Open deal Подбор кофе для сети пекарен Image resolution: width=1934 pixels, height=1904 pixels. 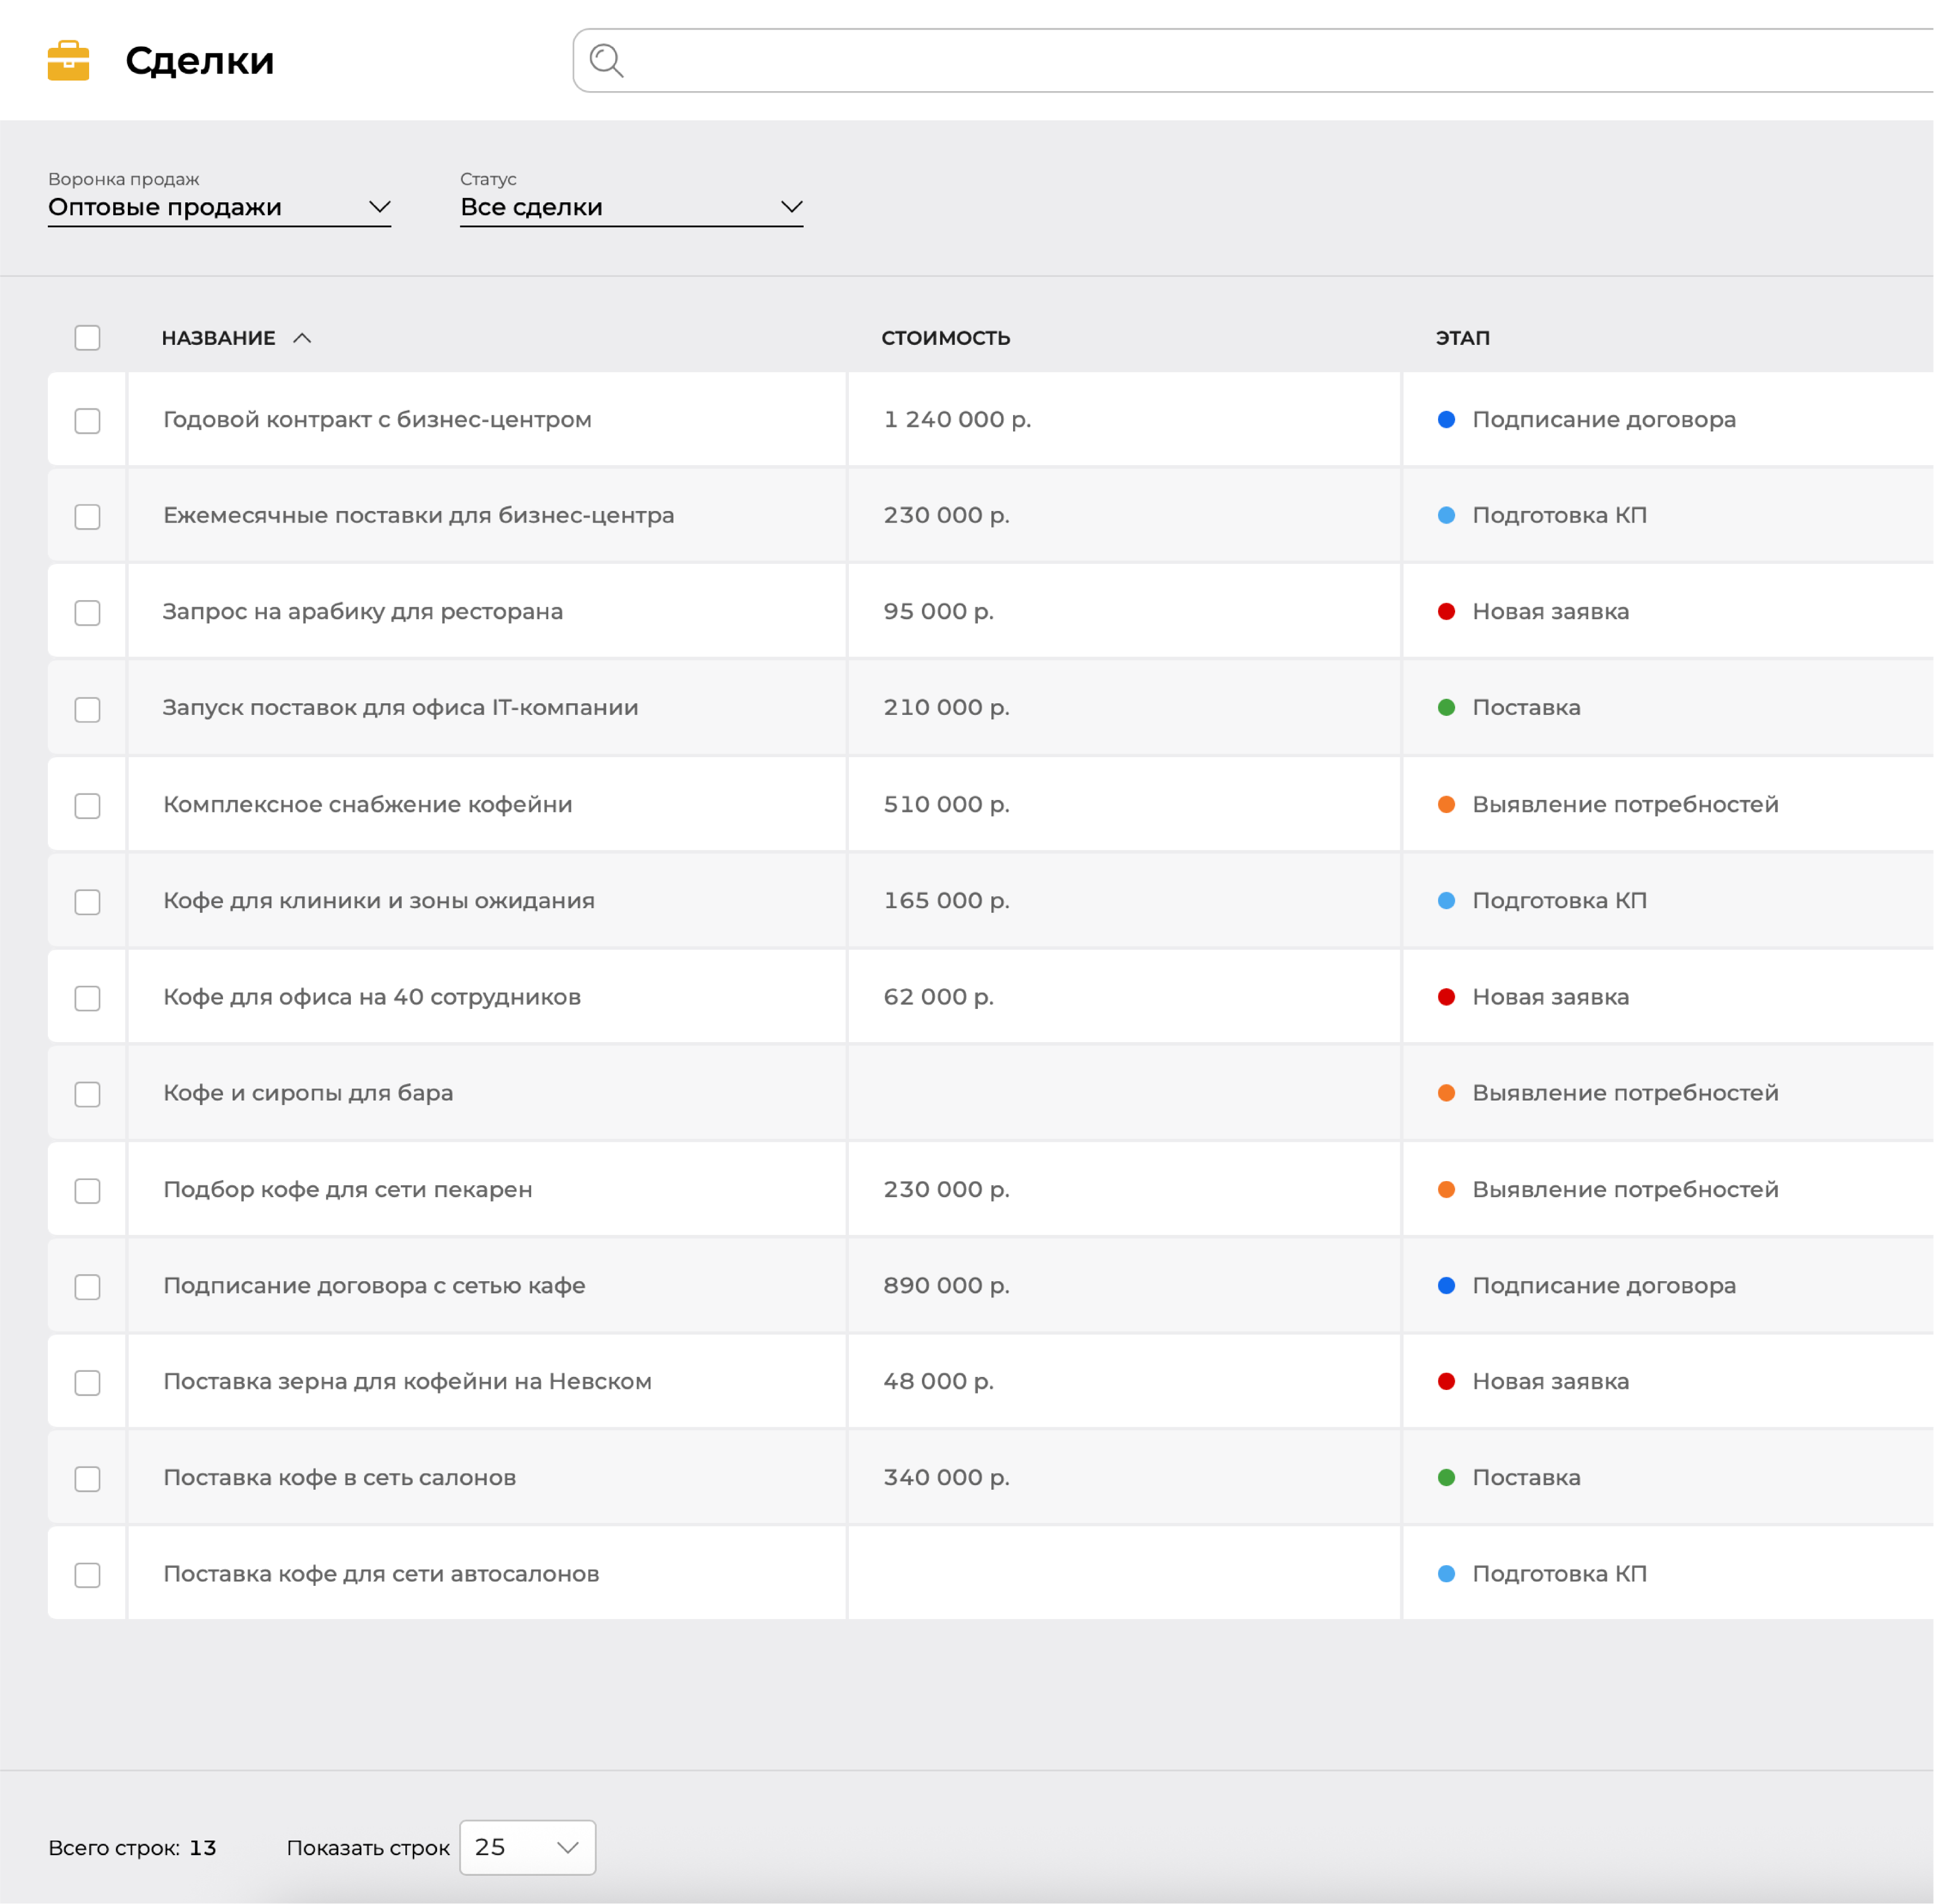click(347, 1189)
